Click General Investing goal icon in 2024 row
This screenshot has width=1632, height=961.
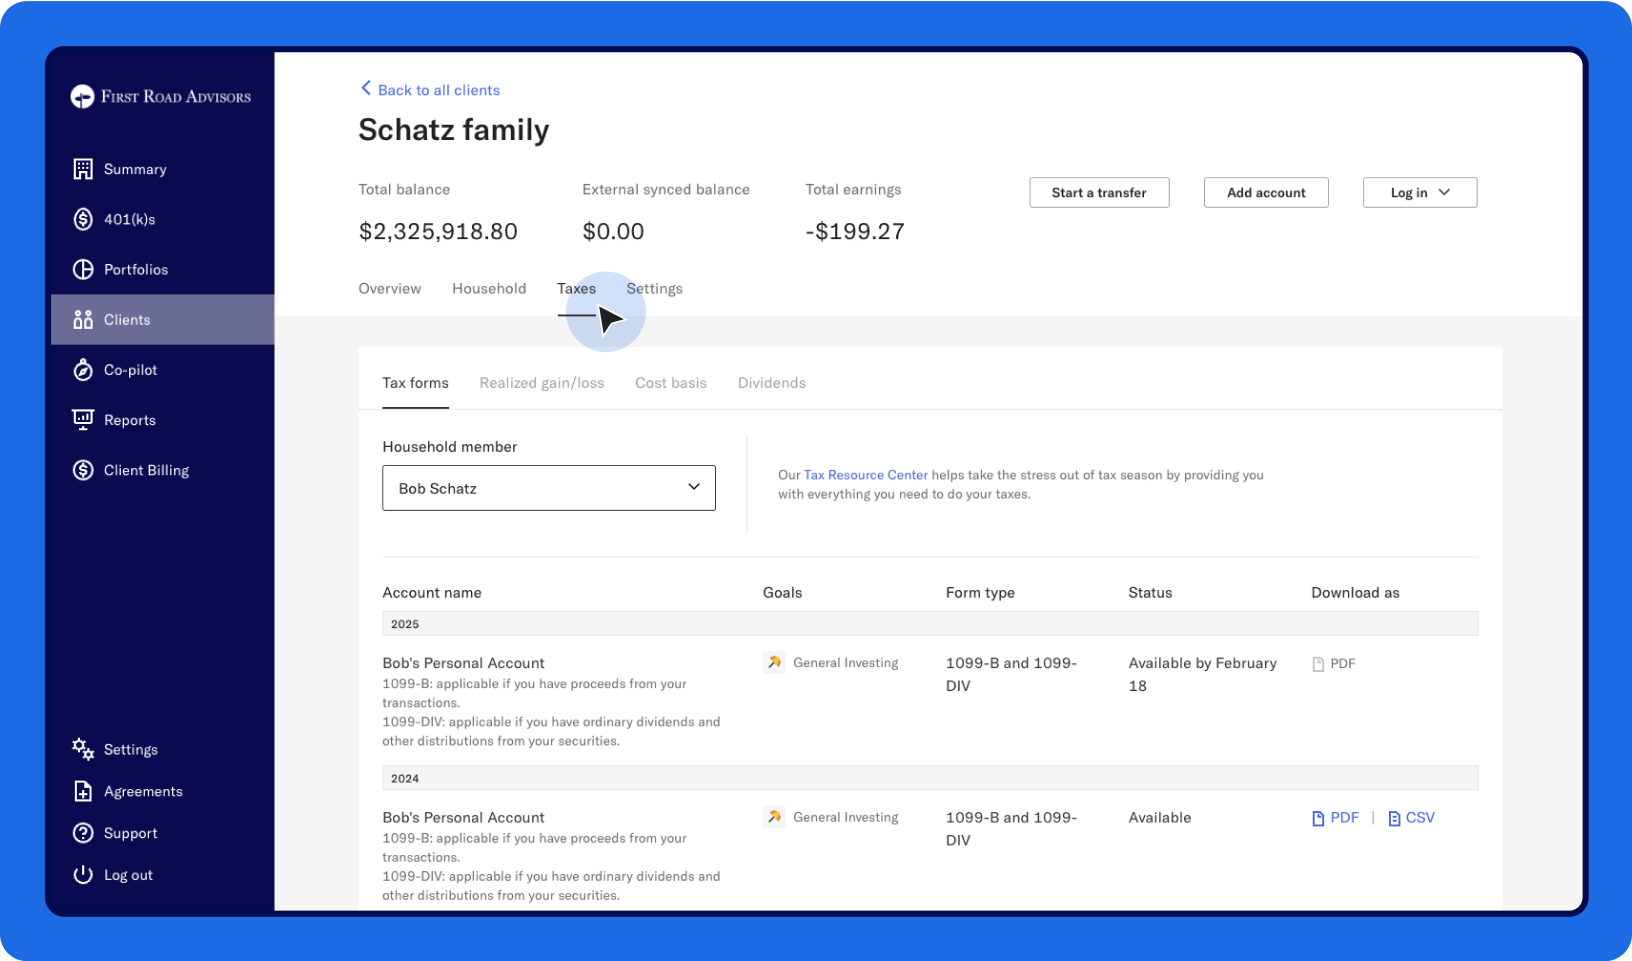click(774, 817)
